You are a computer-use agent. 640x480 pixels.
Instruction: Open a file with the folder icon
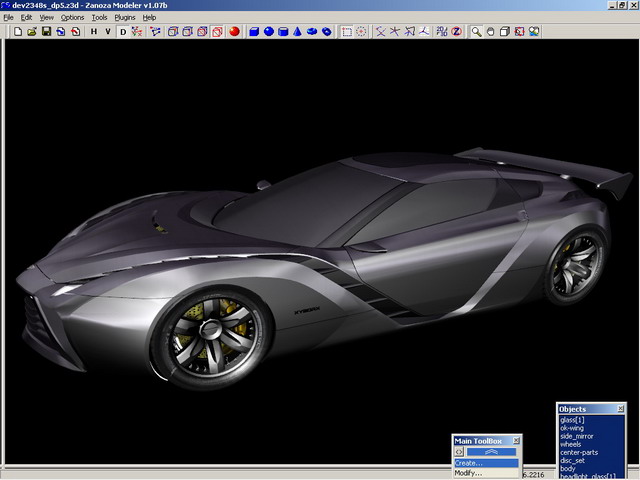pyautogui.click(x=32, y=32)
